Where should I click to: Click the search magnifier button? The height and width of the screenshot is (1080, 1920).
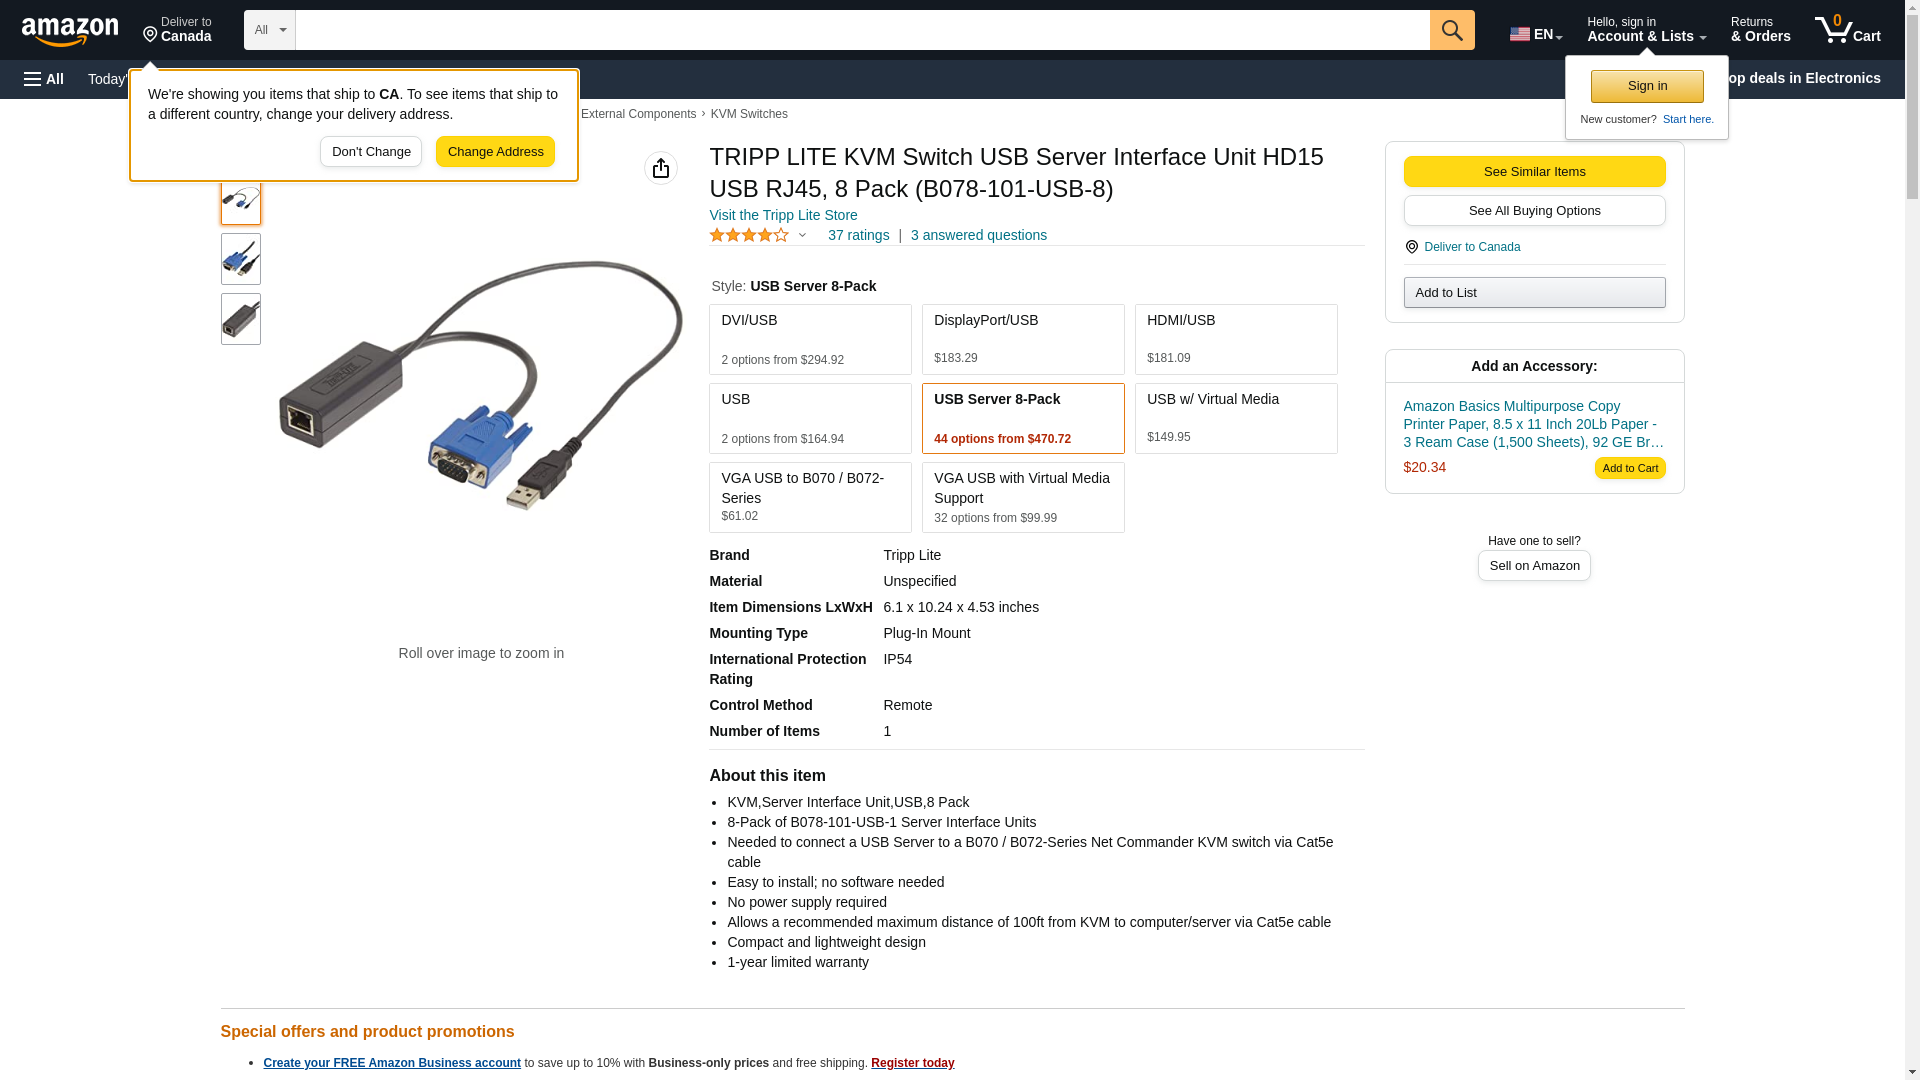click(x=1452, y=30)
